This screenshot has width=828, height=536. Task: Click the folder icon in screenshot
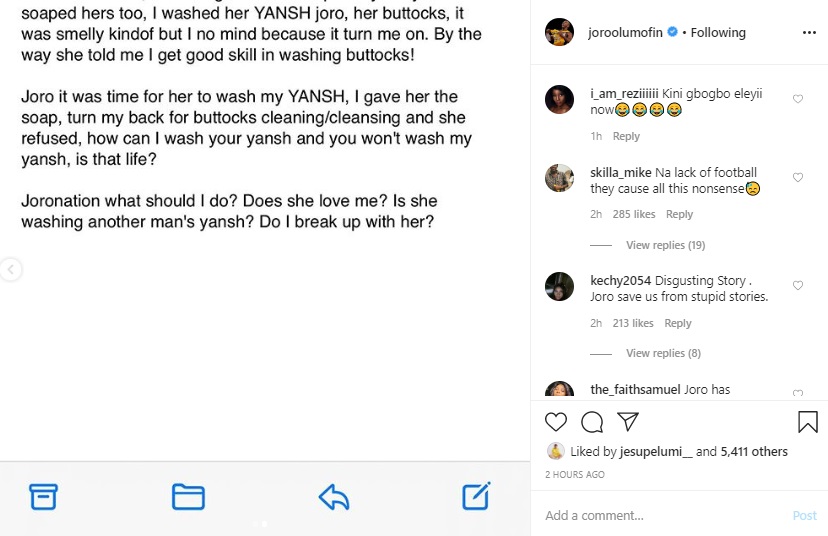(188, 496)
